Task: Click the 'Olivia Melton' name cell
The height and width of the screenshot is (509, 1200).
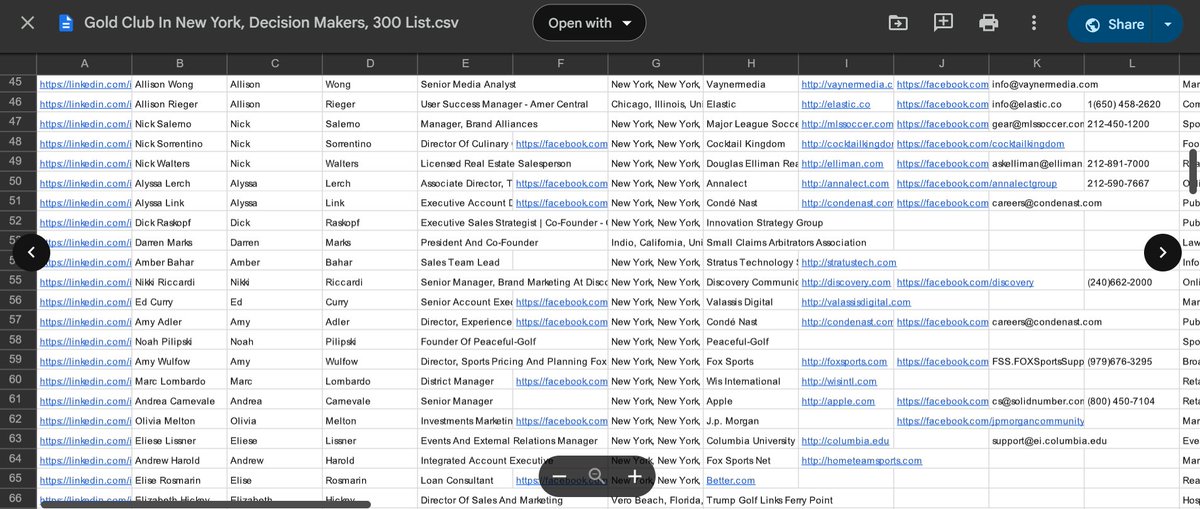Action: tap(179, 421)
